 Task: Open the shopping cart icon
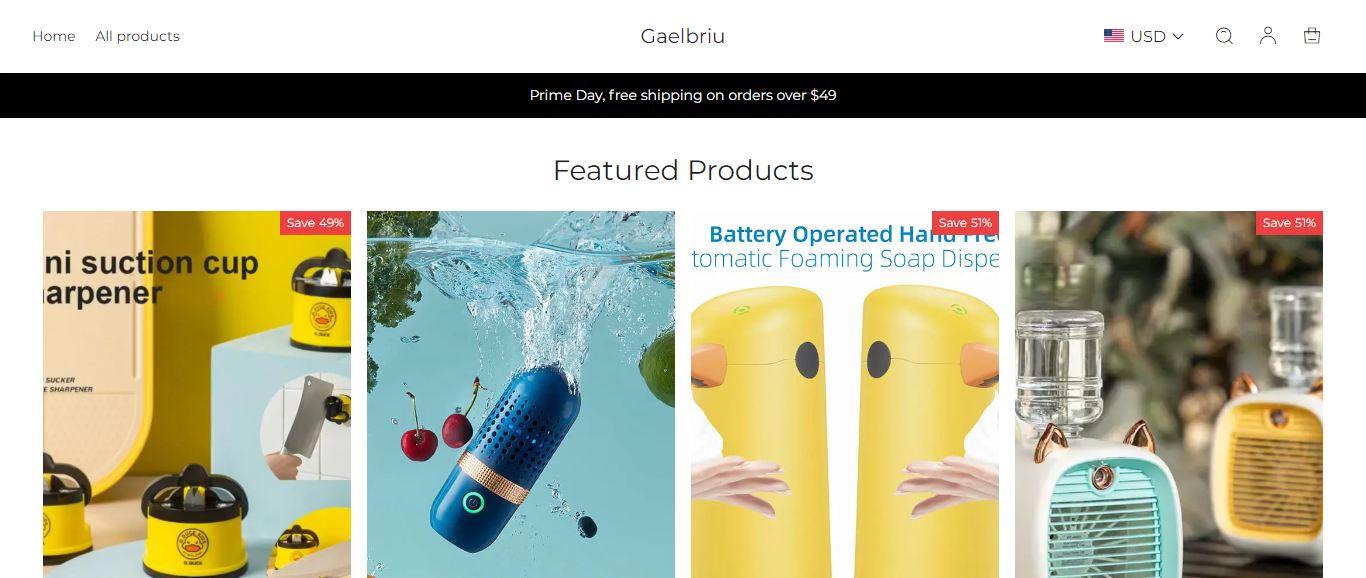pyautogui.click(x=1312, y=36)
